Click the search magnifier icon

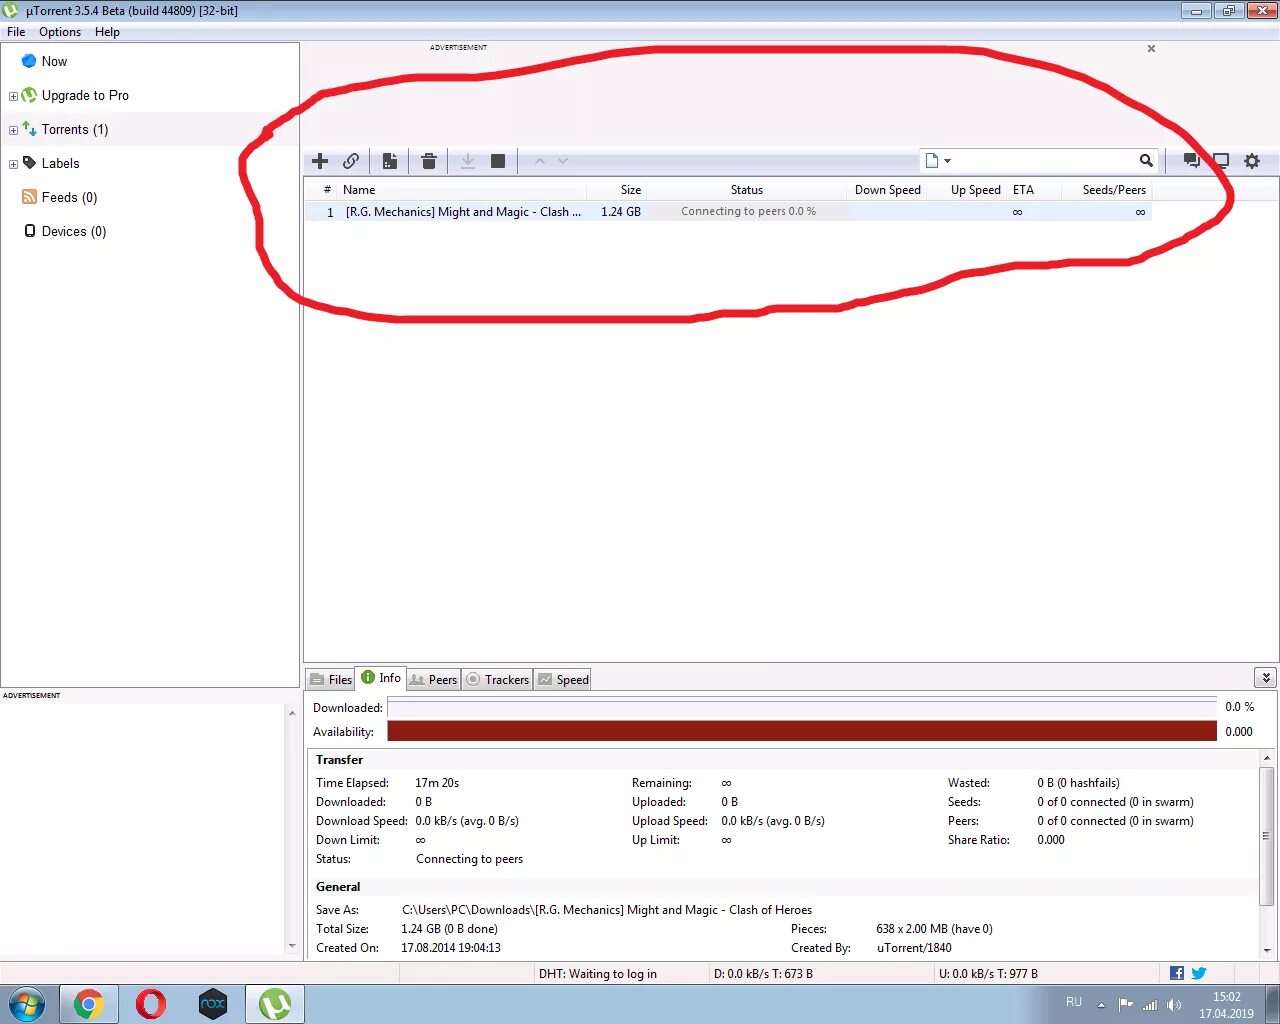coord(1146,161)
